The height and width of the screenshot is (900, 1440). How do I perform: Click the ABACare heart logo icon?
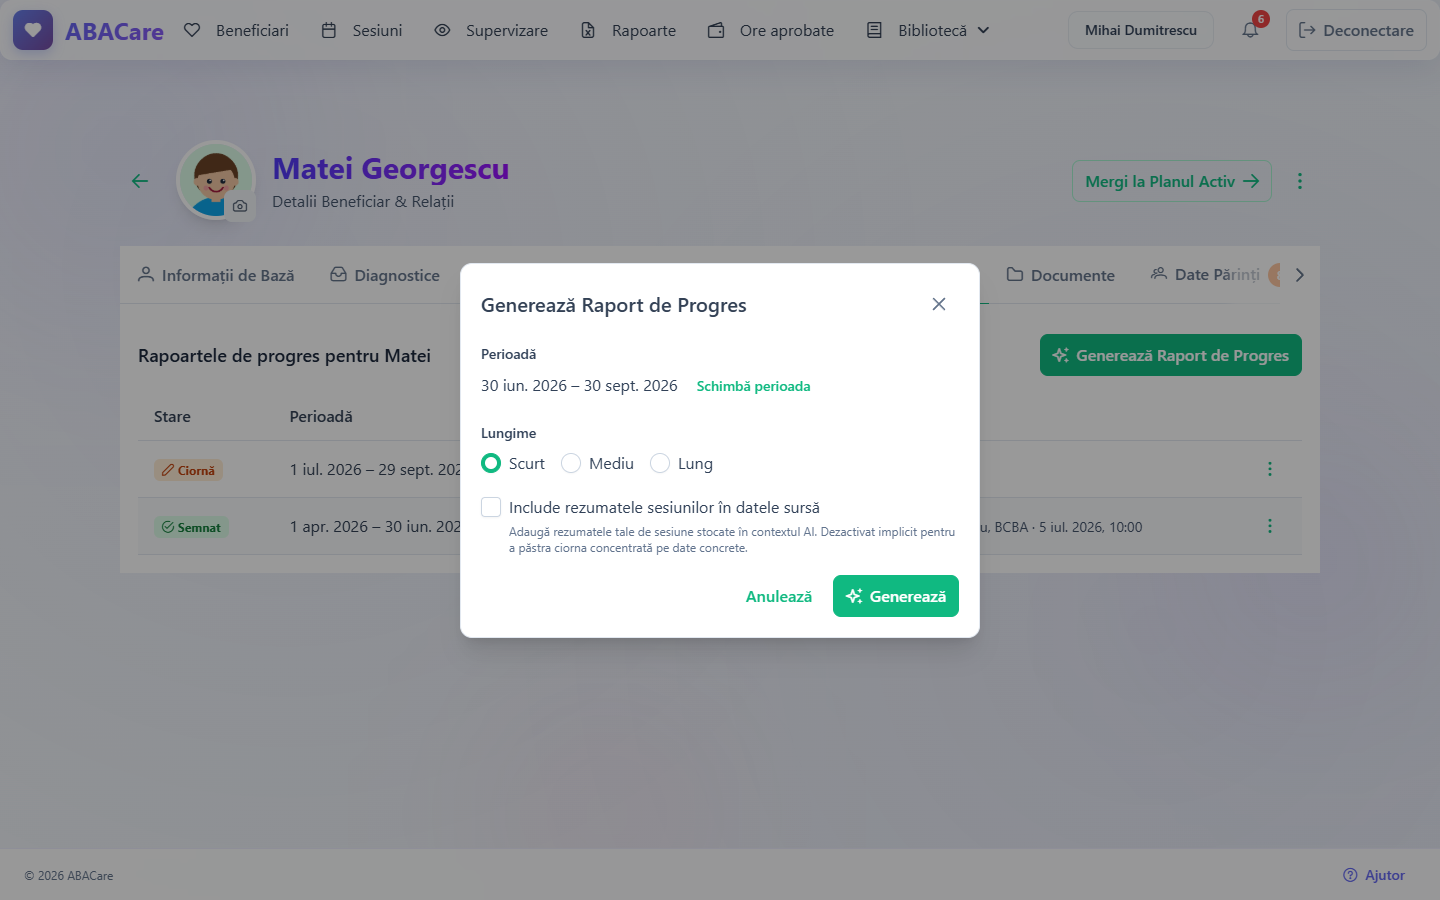coord(33,30)
